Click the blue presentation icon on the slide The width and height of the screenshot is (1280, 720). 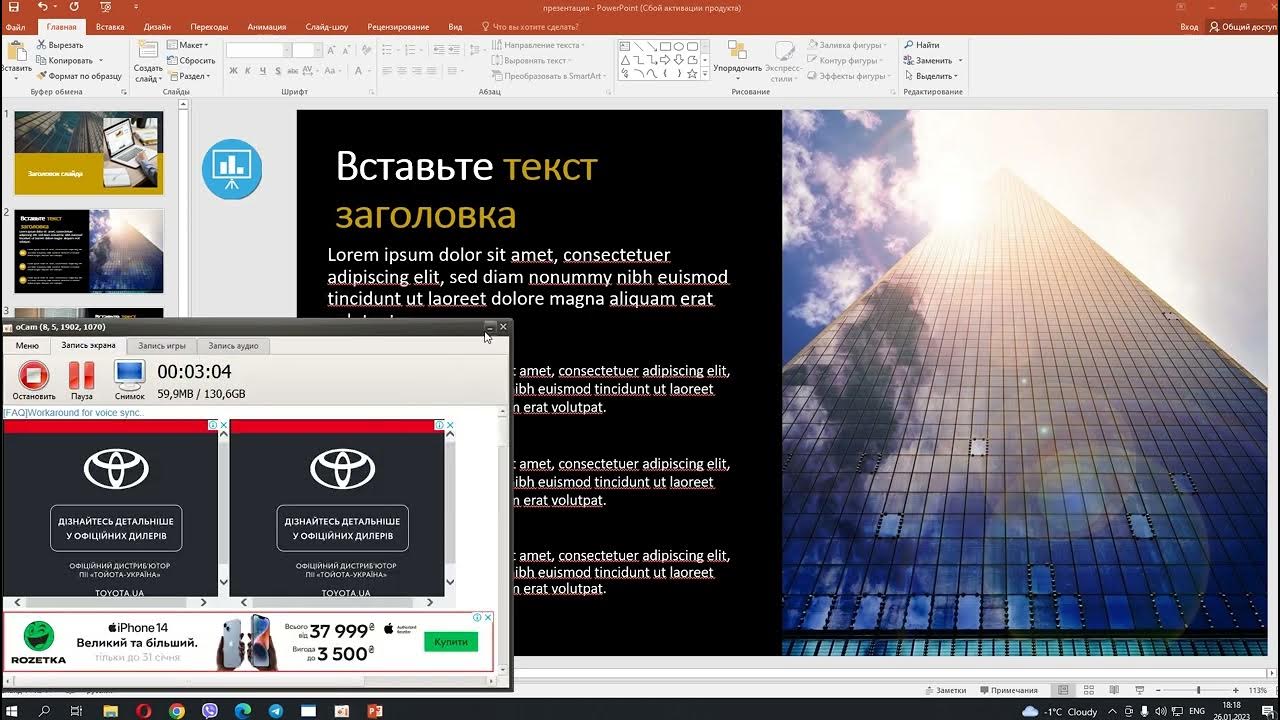(x=232, y=169)
